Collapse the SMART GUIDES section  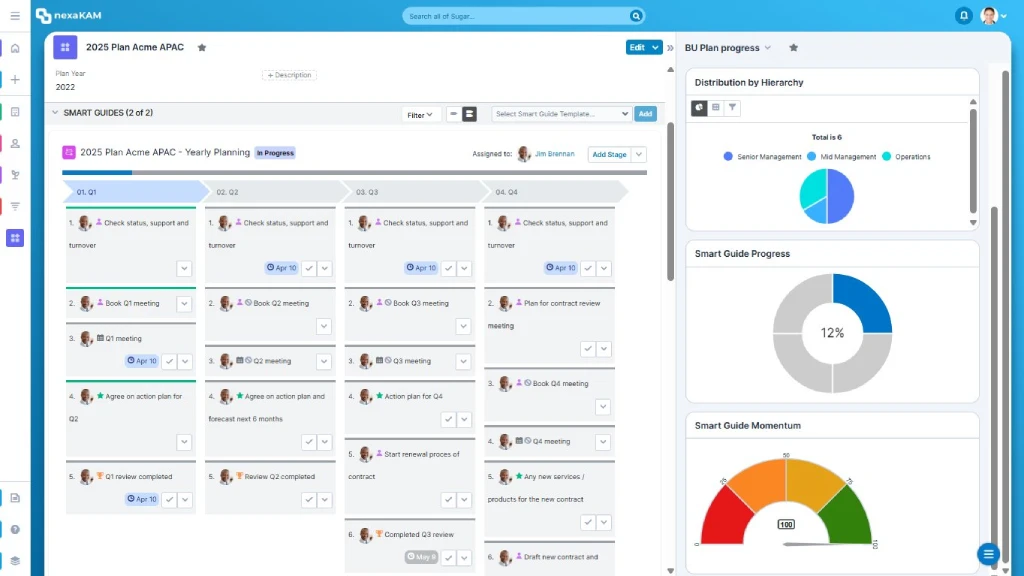[55, 112]
